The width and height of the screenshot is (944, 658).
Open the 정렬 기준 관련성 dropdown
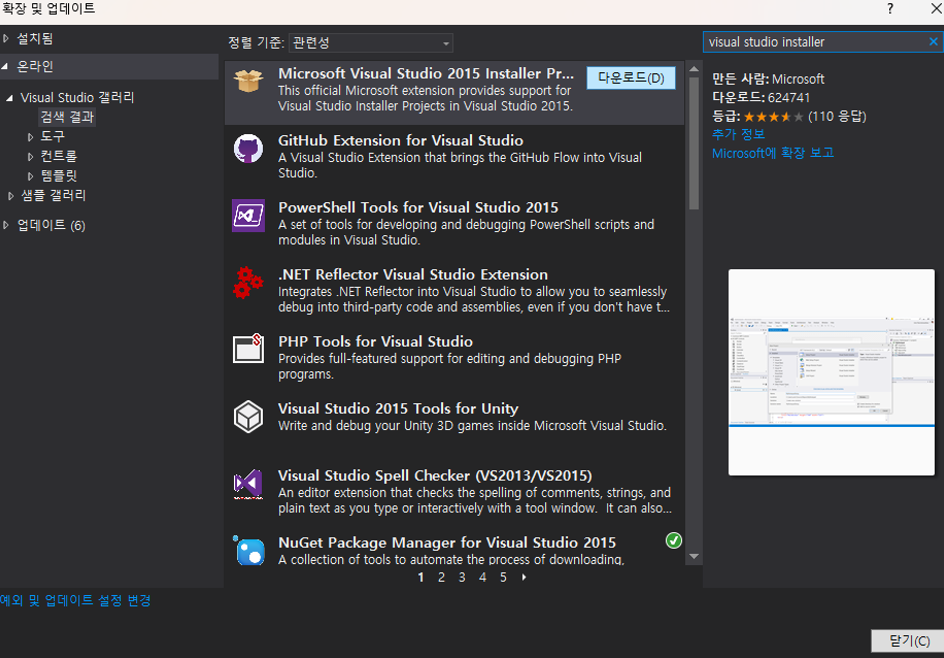[x=371, y=43]
